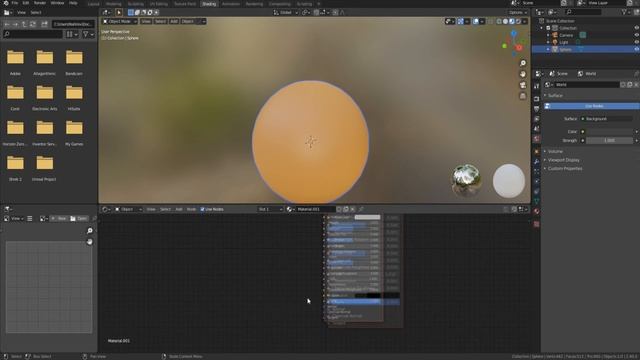Click the viewport zoom gizmo icon
Viewport: 640px width, 360px height.
tap(522, 63)
